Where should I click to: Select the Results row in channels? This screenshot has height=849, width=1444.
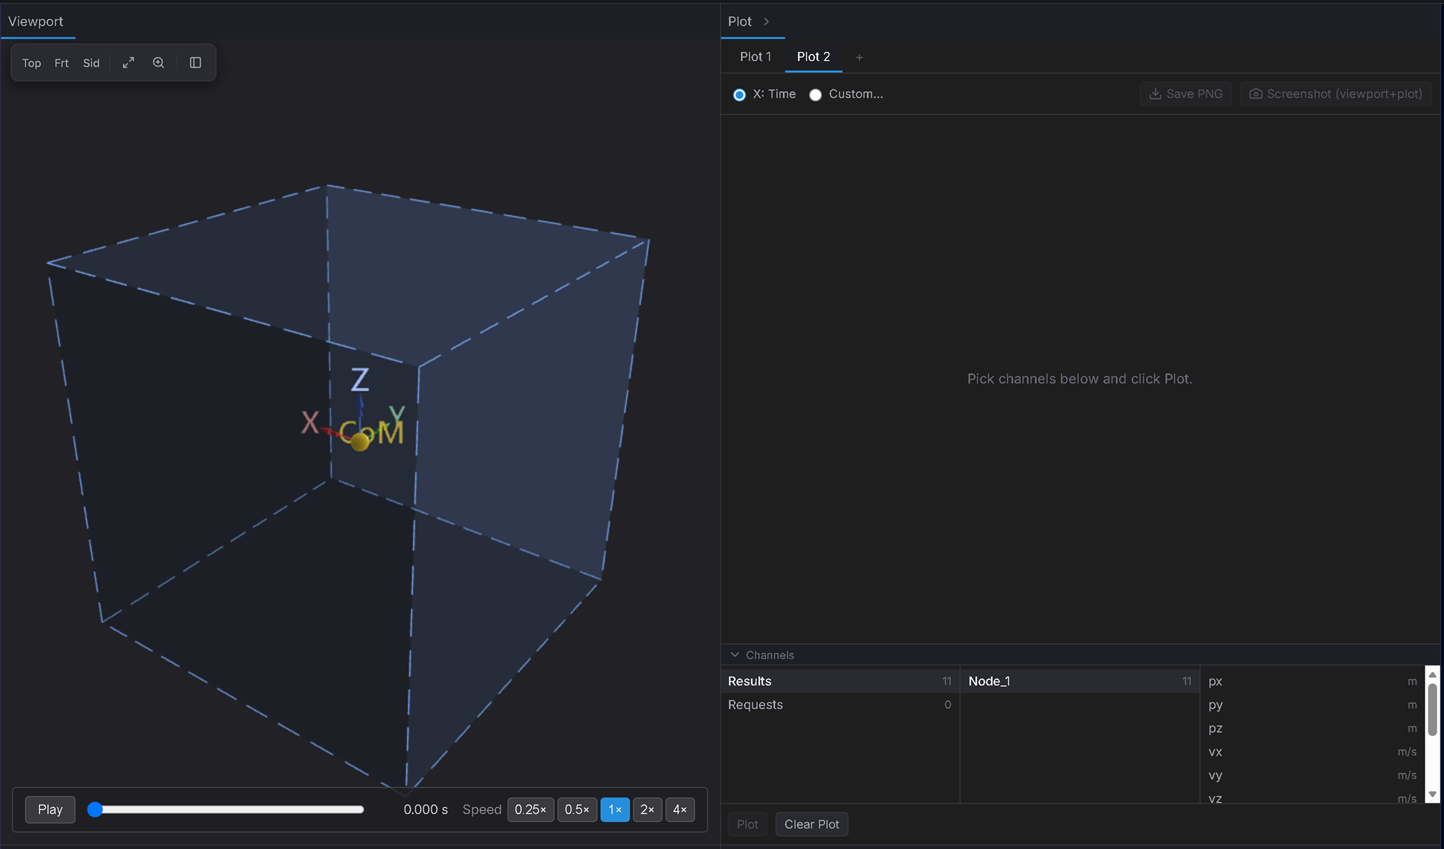tap(839, 681)
